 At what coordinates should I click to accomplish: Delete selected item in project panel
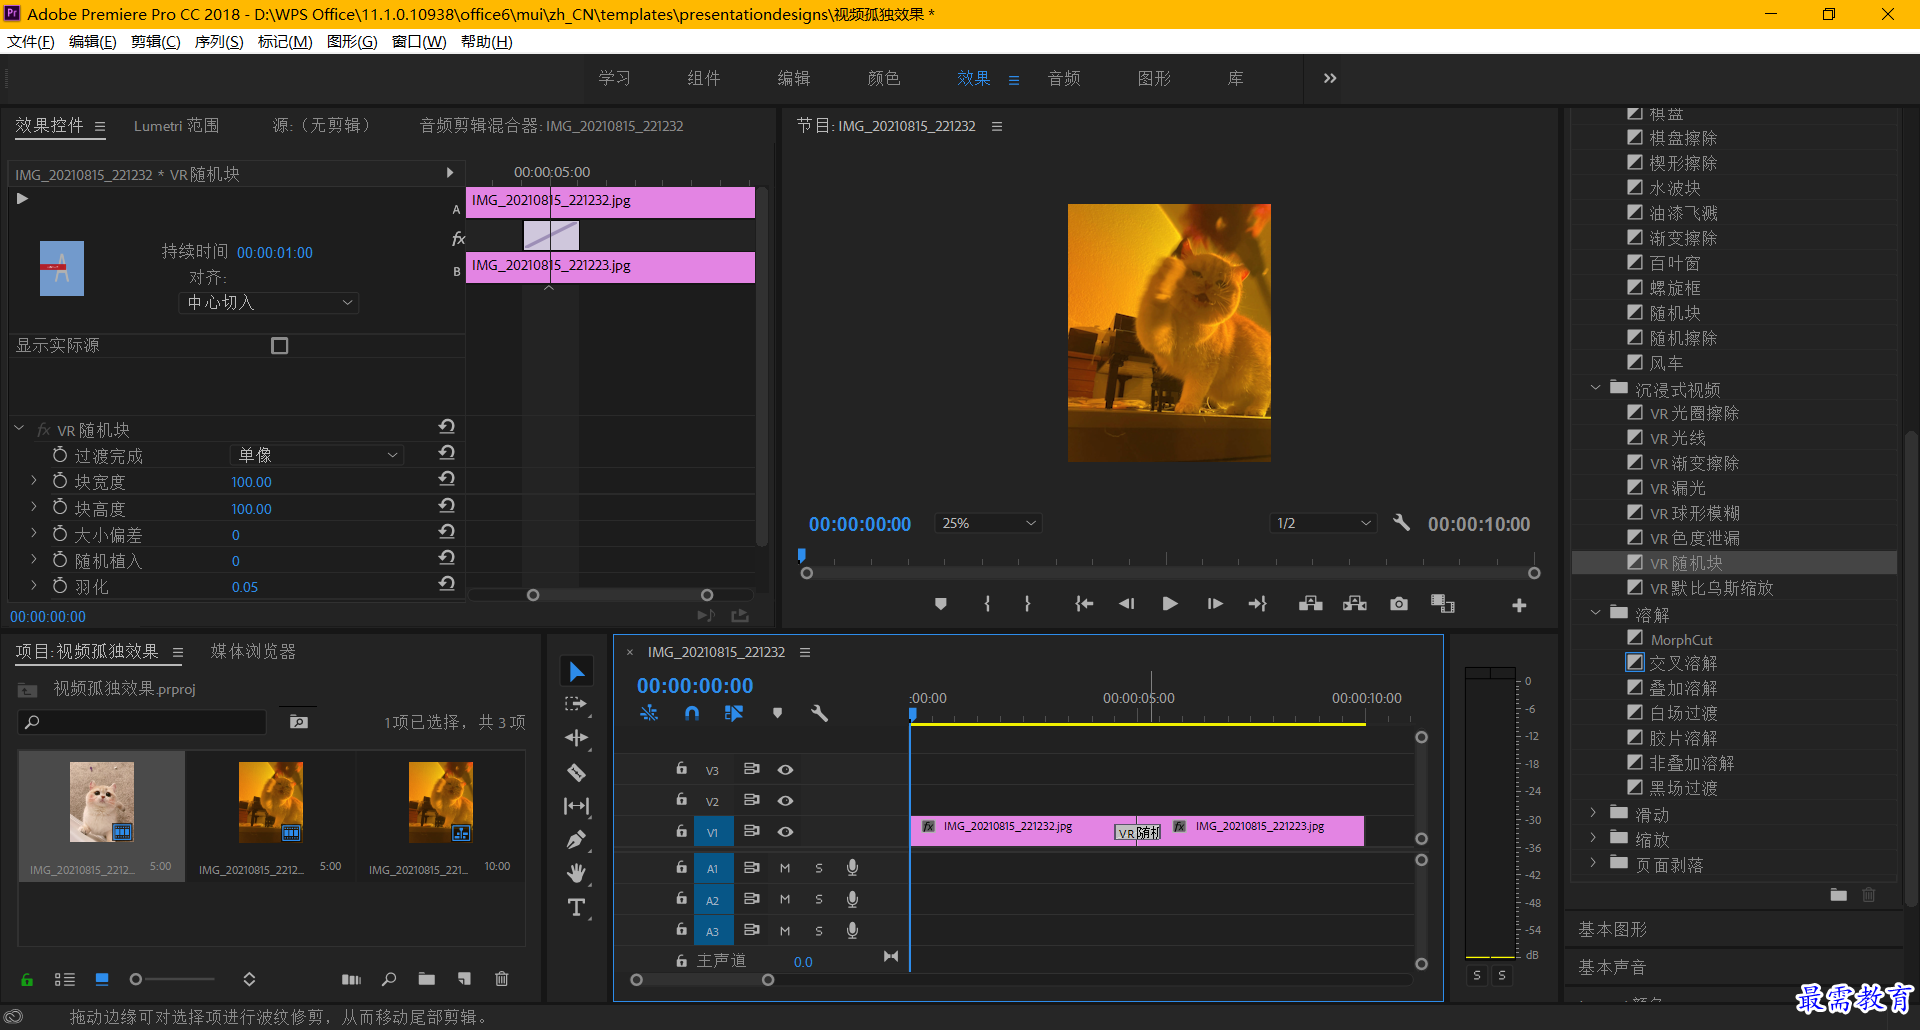502,979
